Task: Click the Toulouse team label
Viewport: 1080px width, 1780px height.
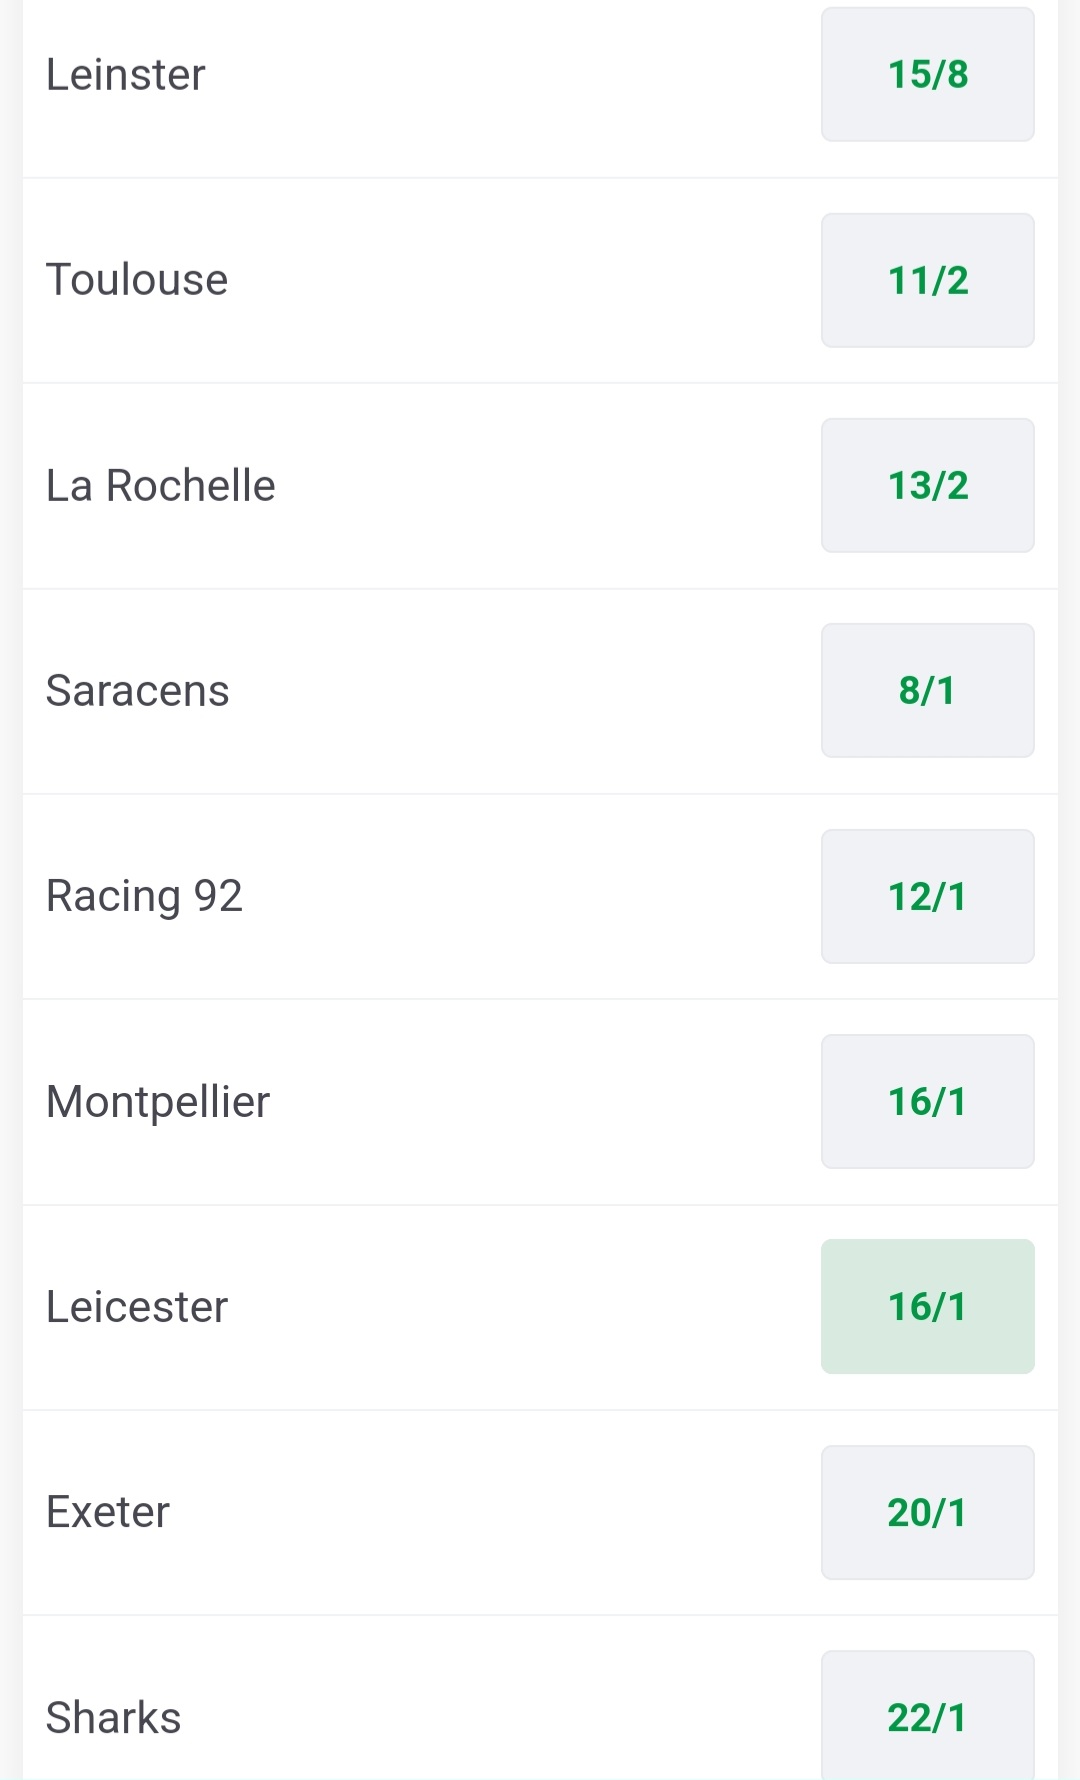Action: [137, 280]
